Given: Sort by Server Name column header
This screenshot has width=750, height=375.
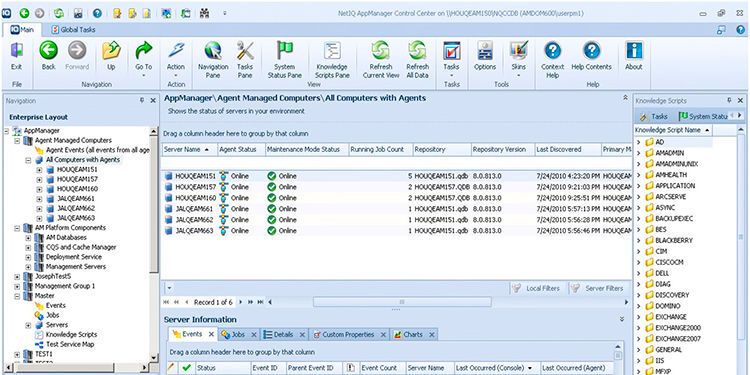Looking at the screenshot, I should [x=189, y=150].
